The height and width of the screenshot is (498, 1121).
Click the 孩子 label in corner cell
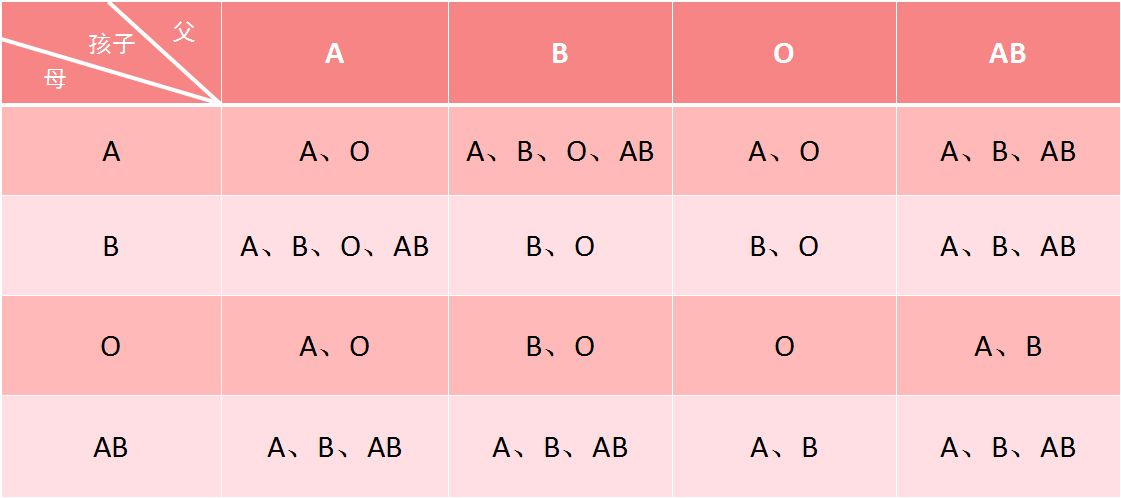pos(112,44)
